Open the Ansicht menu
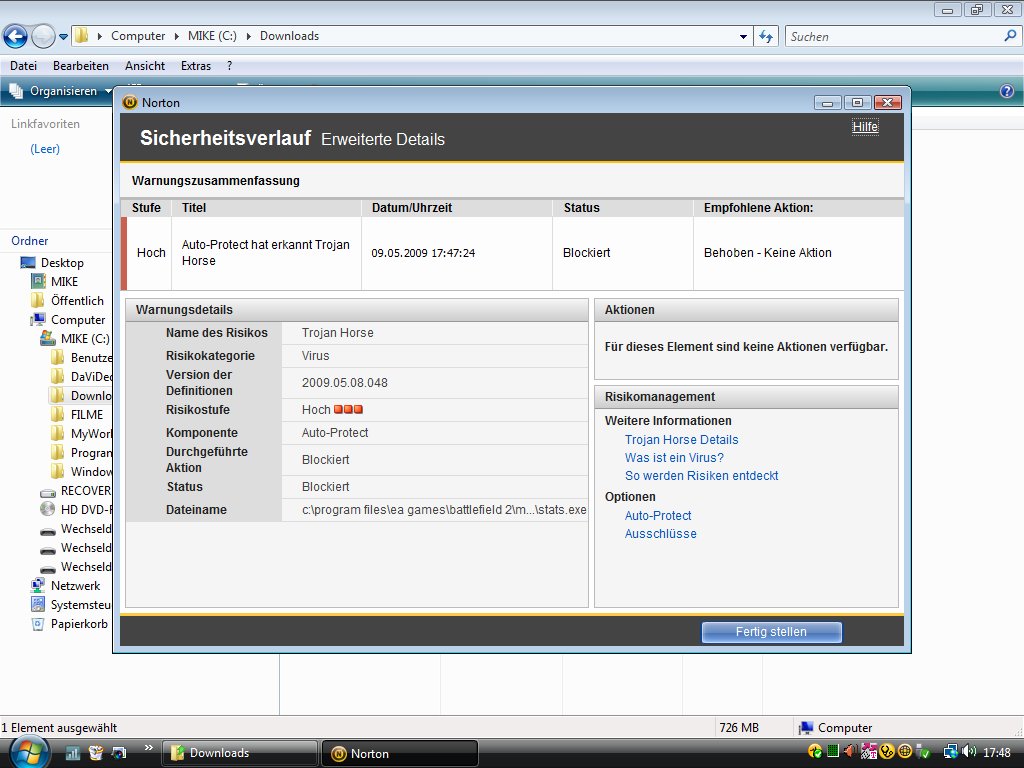 point(145,66)
